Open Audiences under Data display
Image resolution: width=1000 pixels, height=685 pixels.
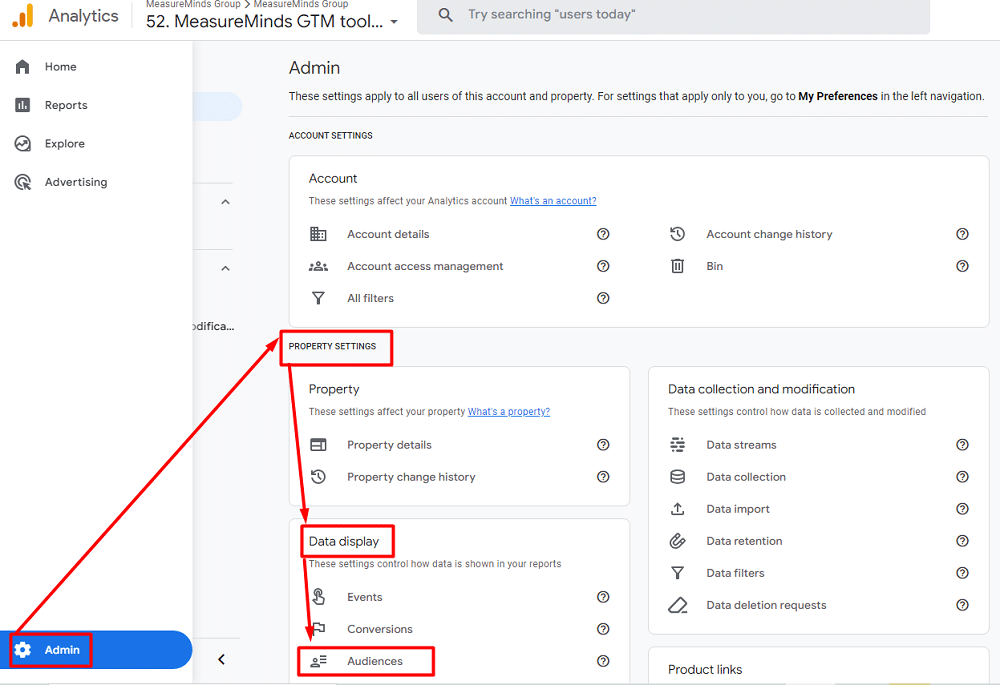375,661
